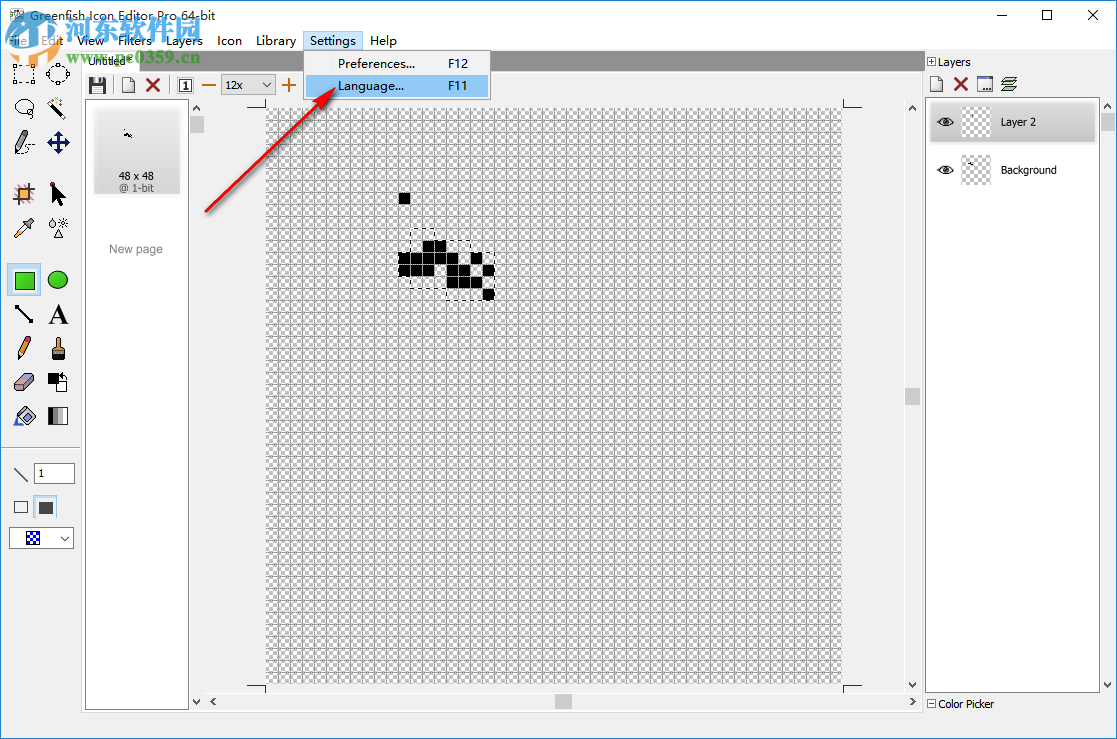This screenshot has width=1117, height=739.
Task: Click the line width input field
Action: (54, 473)
